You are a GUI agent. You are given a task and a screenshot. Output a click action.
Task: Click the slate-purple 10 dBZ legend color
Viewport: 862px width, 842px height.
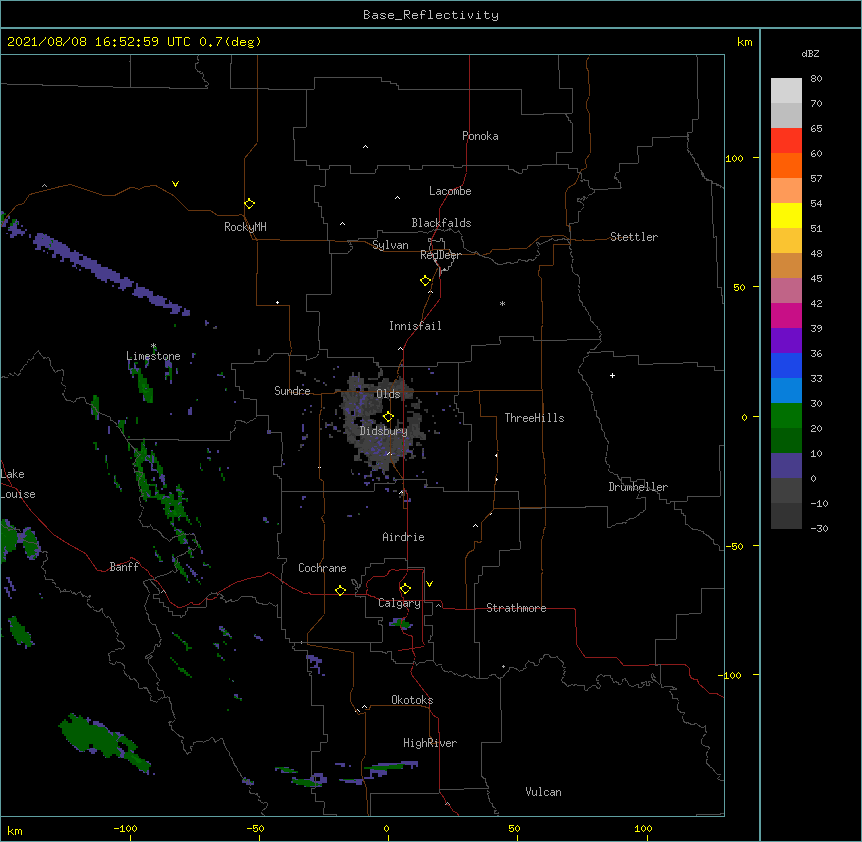(786, 466)
